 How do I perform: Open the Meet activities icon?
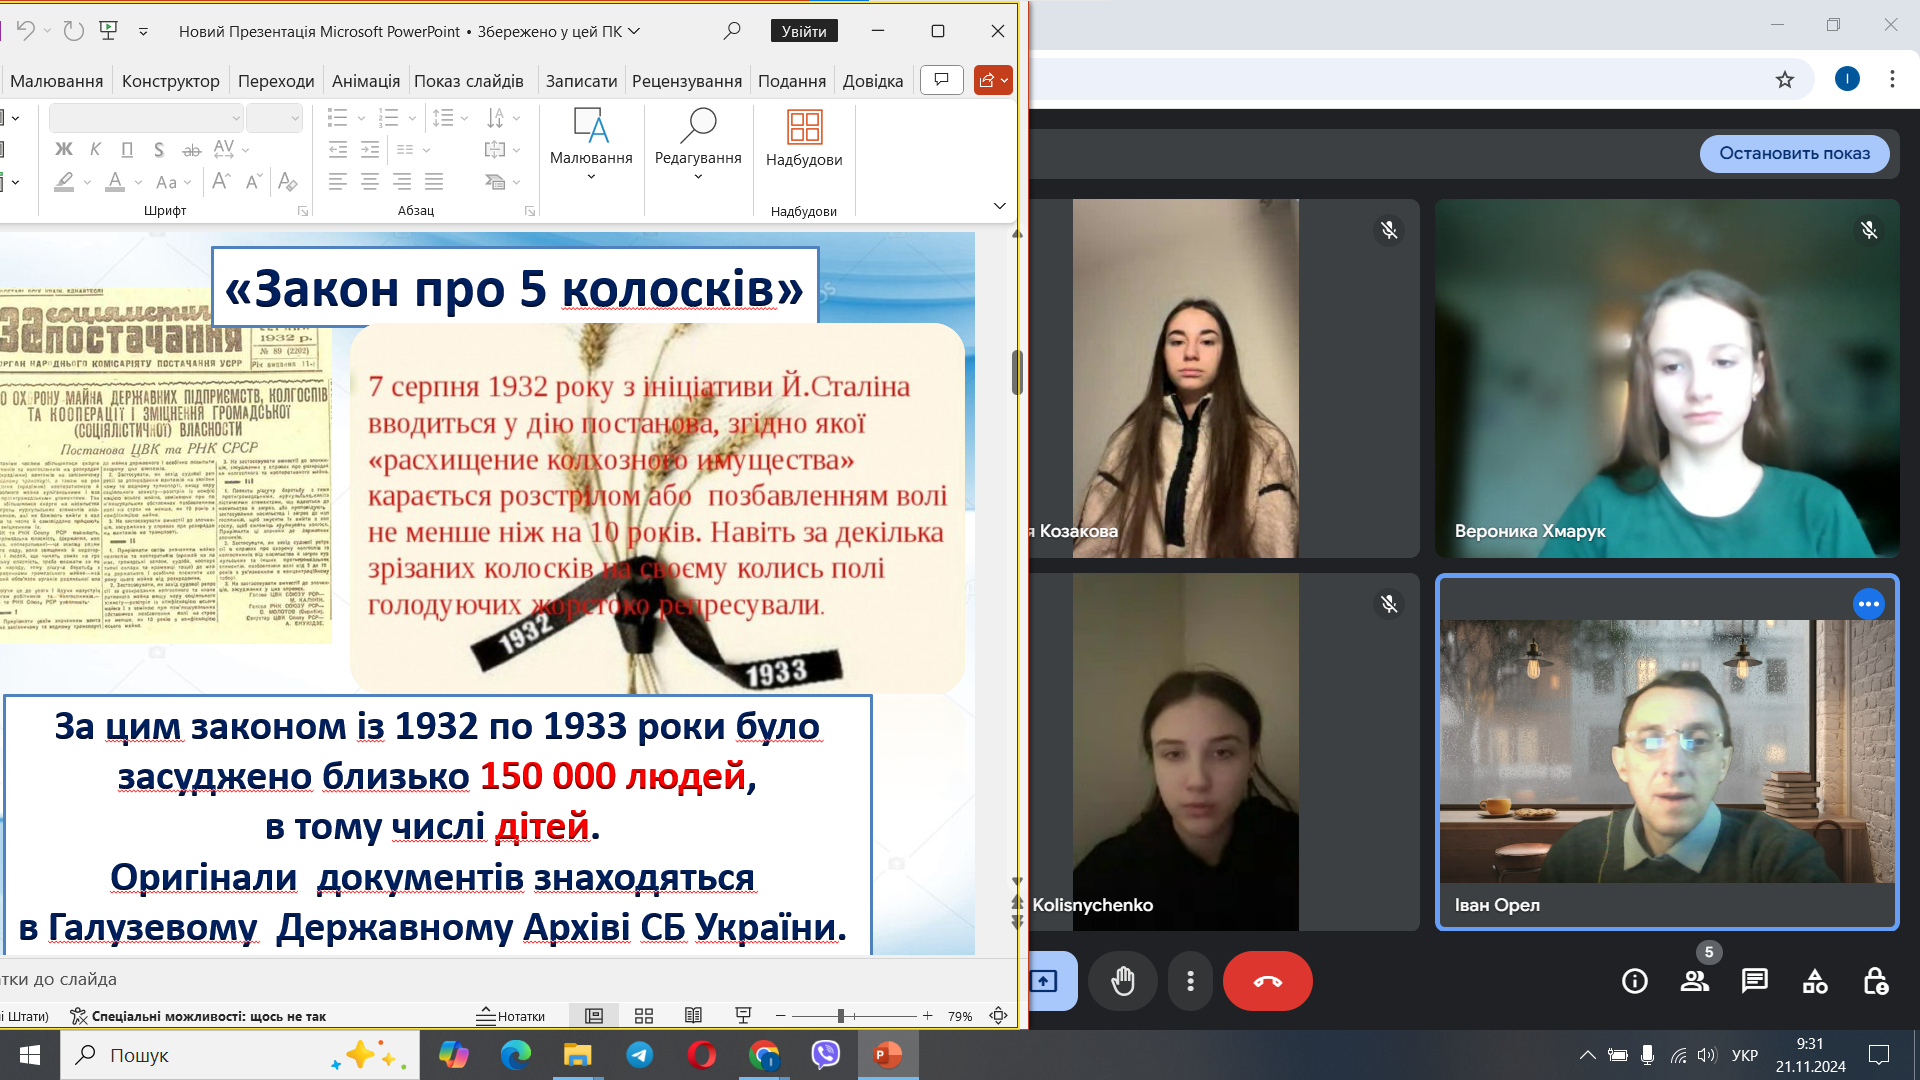pos(1814,981)
